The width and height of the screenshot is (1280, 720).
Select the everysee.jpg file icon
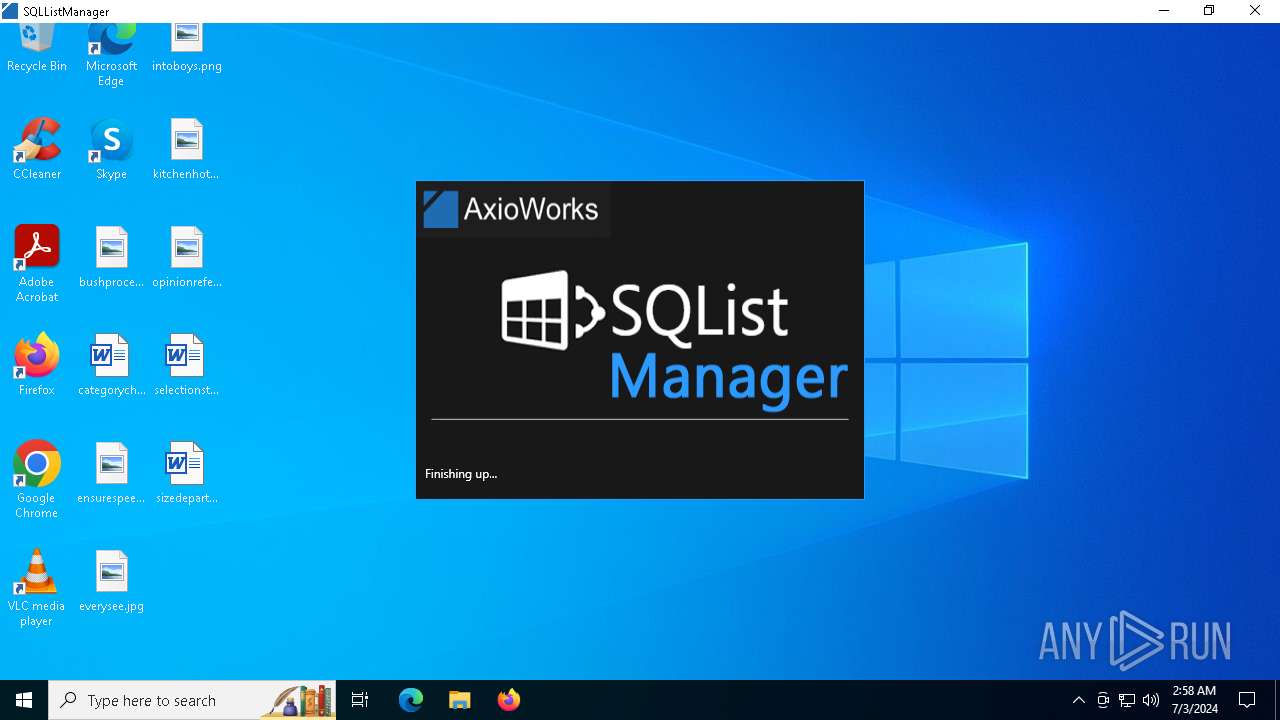click(111, 581)
